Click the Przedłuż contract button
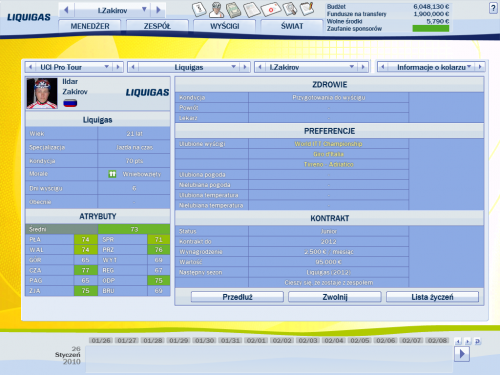The image size is (500, 375). coord(237,297)
